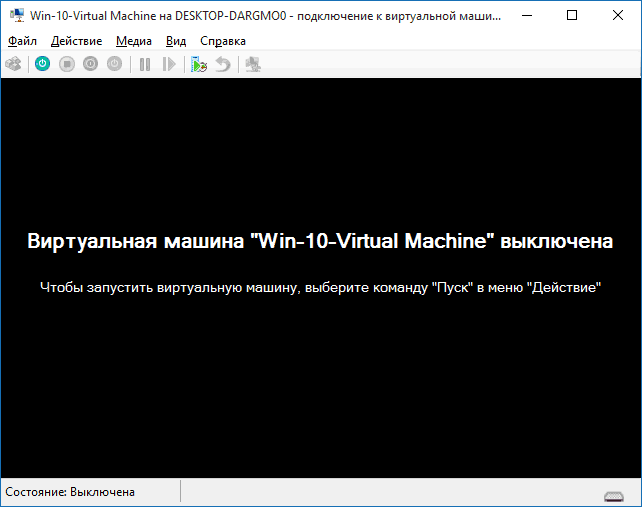Click the Checkpoint toolbar icon
The width and height of the screenshot is (642, 507).
pos(199,64)
